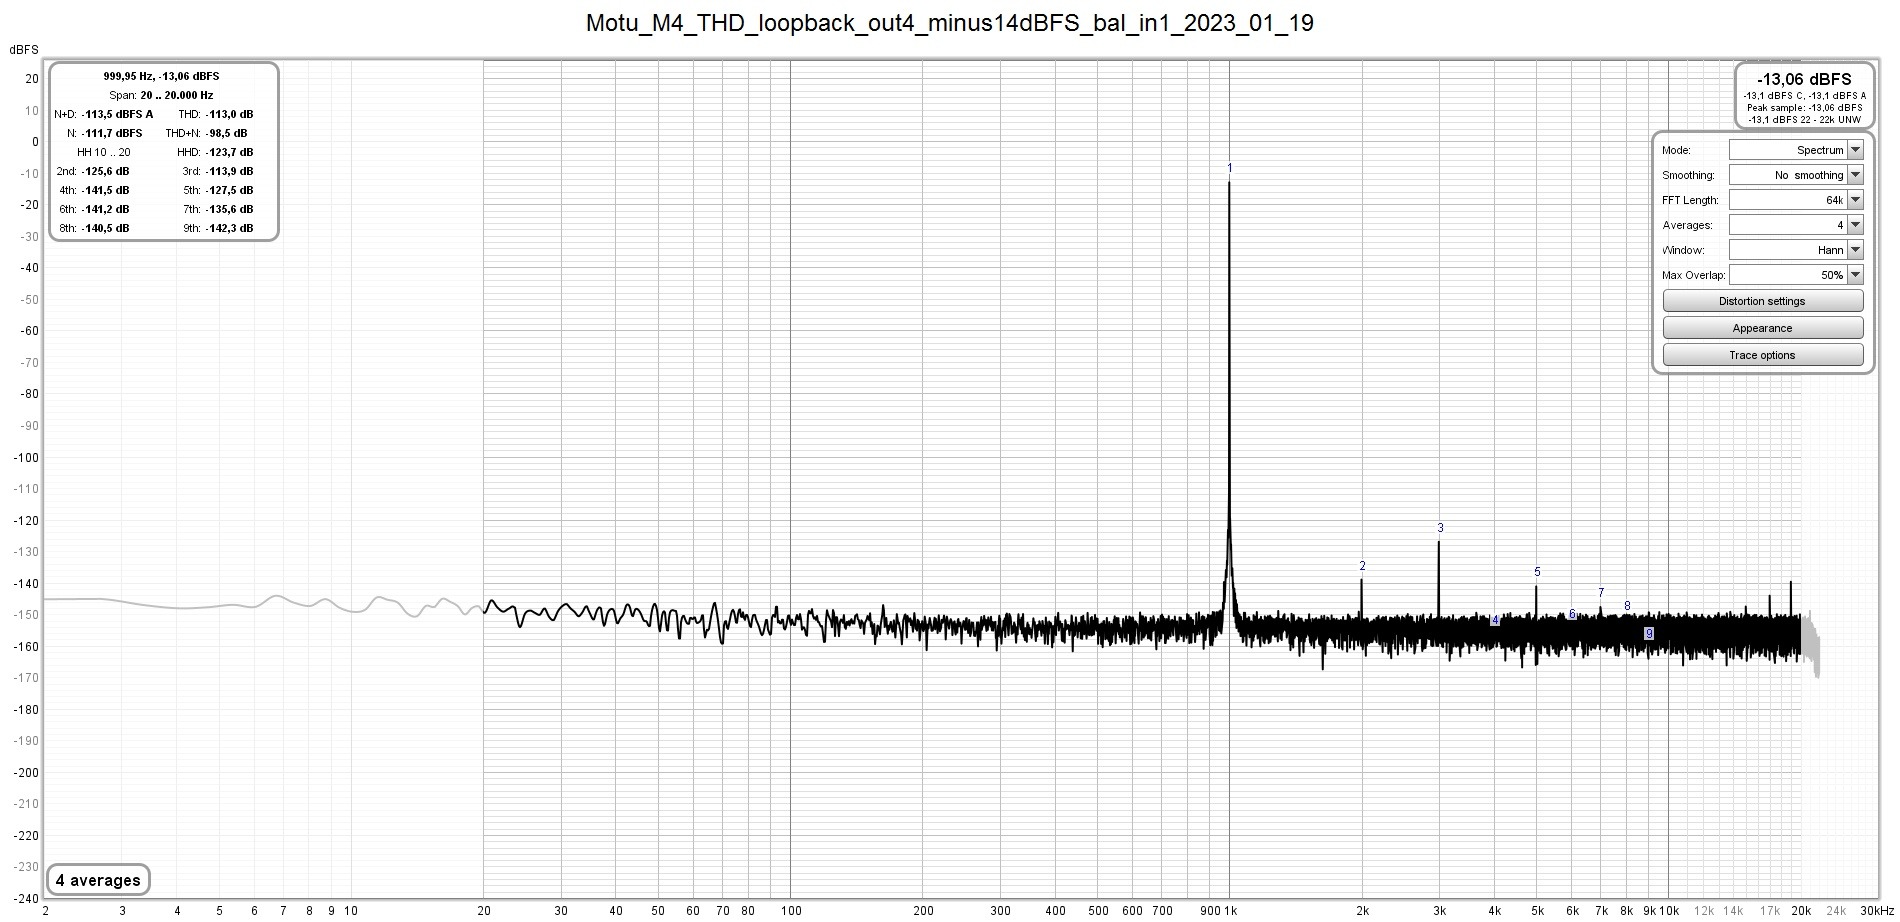Expand the FFT Length dropdown showing 64k

coord(1796,200)
